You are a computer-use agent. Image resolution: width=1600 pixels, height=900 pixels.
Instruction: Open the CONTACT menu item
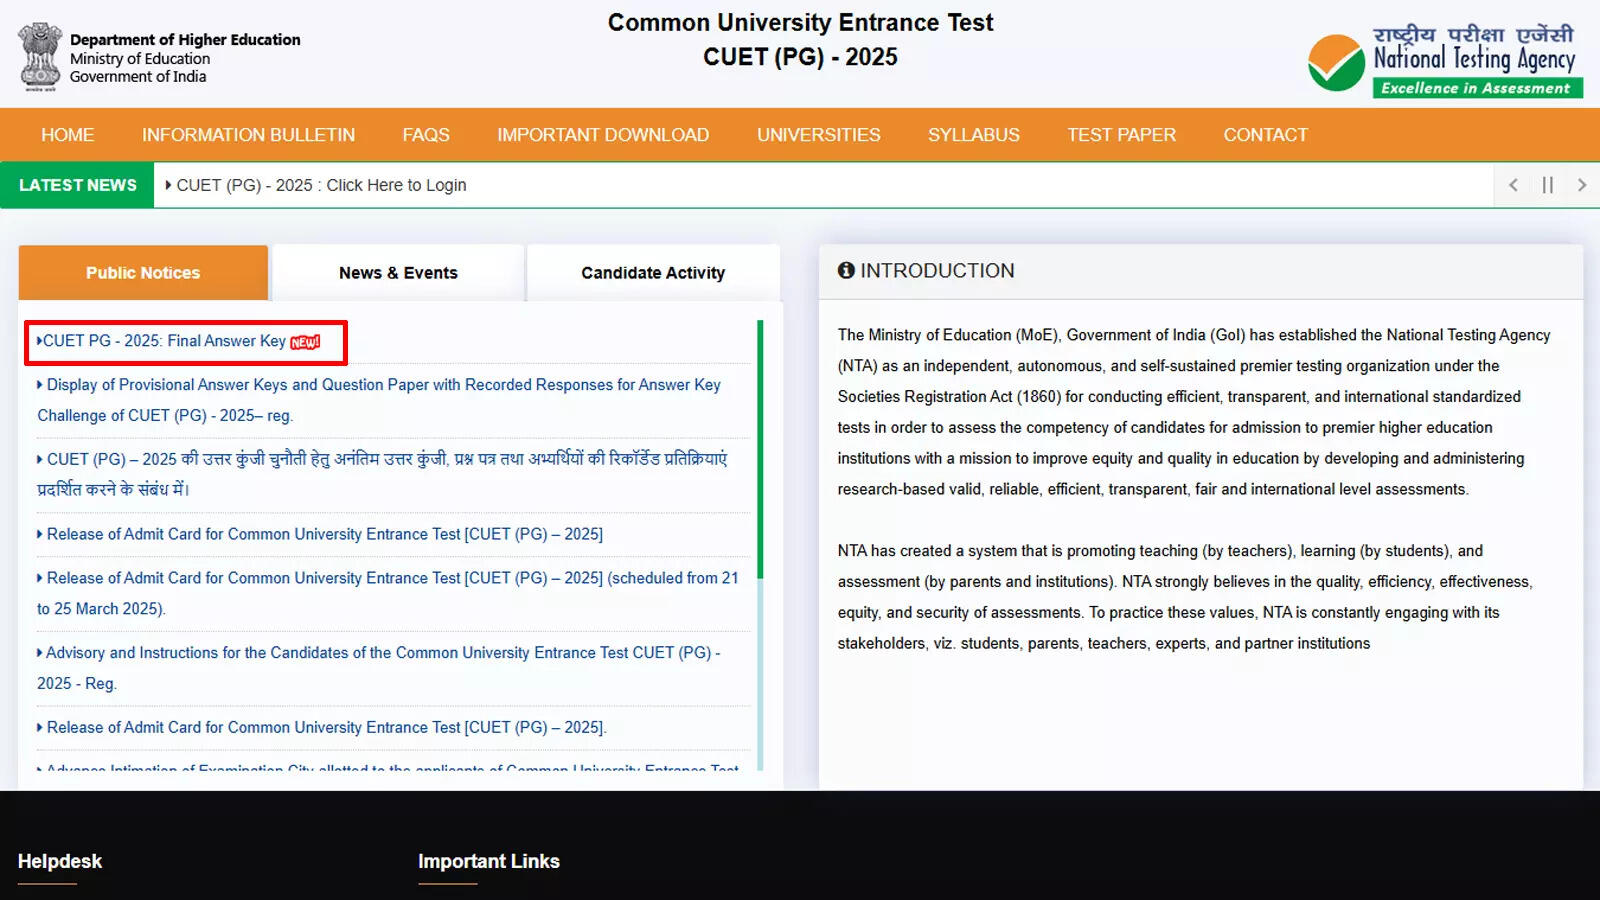(1265, 135)
